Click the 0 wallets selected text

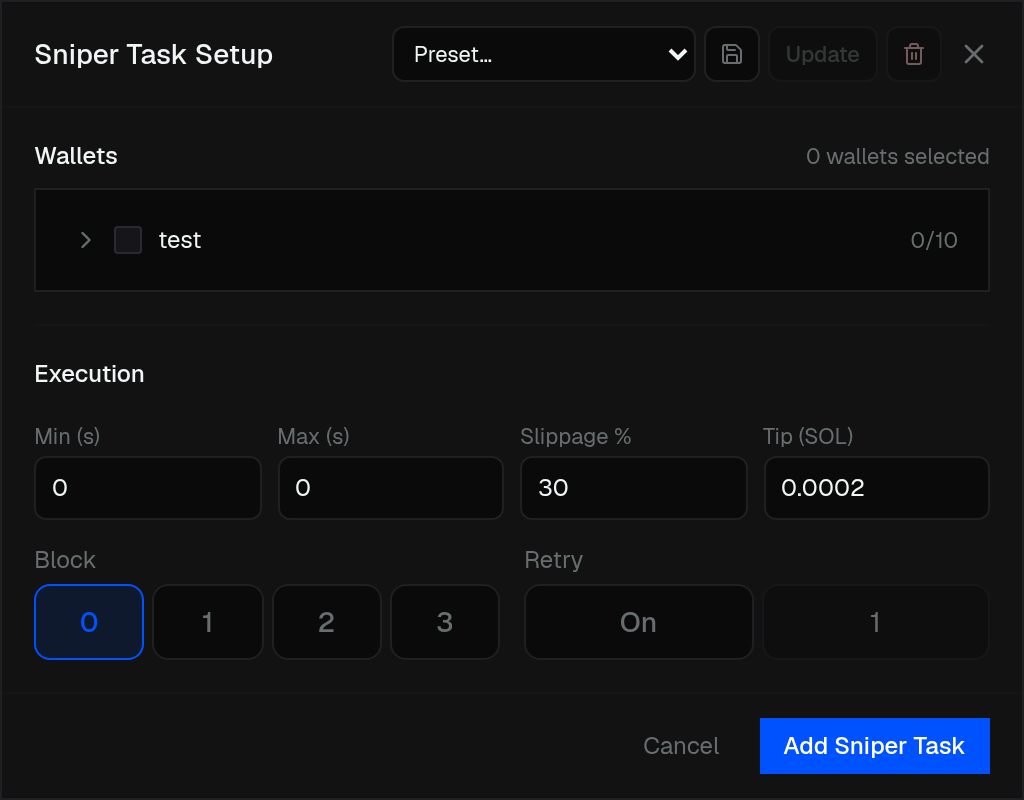(x=897, y=157)
